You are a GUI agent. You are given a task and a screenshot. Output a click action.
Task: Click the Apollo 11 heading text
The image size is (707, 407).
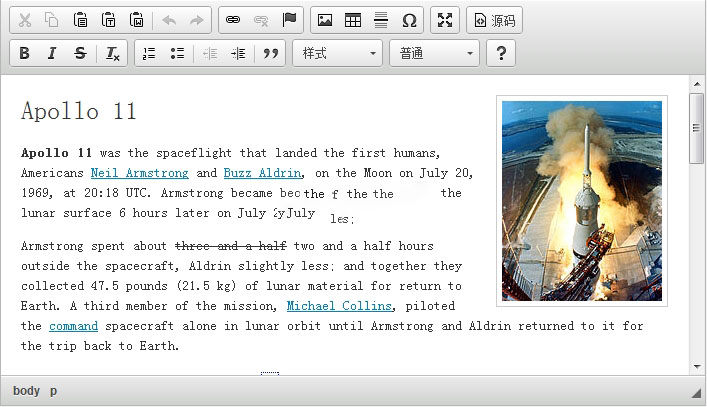78,111
